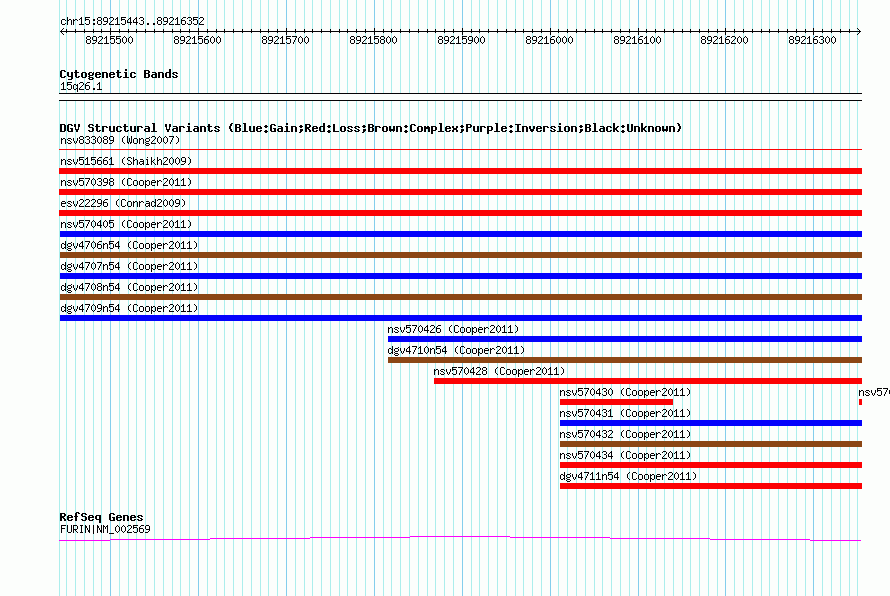Image resolution: width=890 pixels, height=596 pixels.
Task: Select the nsv515661 (Shaikh2009) label
Action: (126, 161)
